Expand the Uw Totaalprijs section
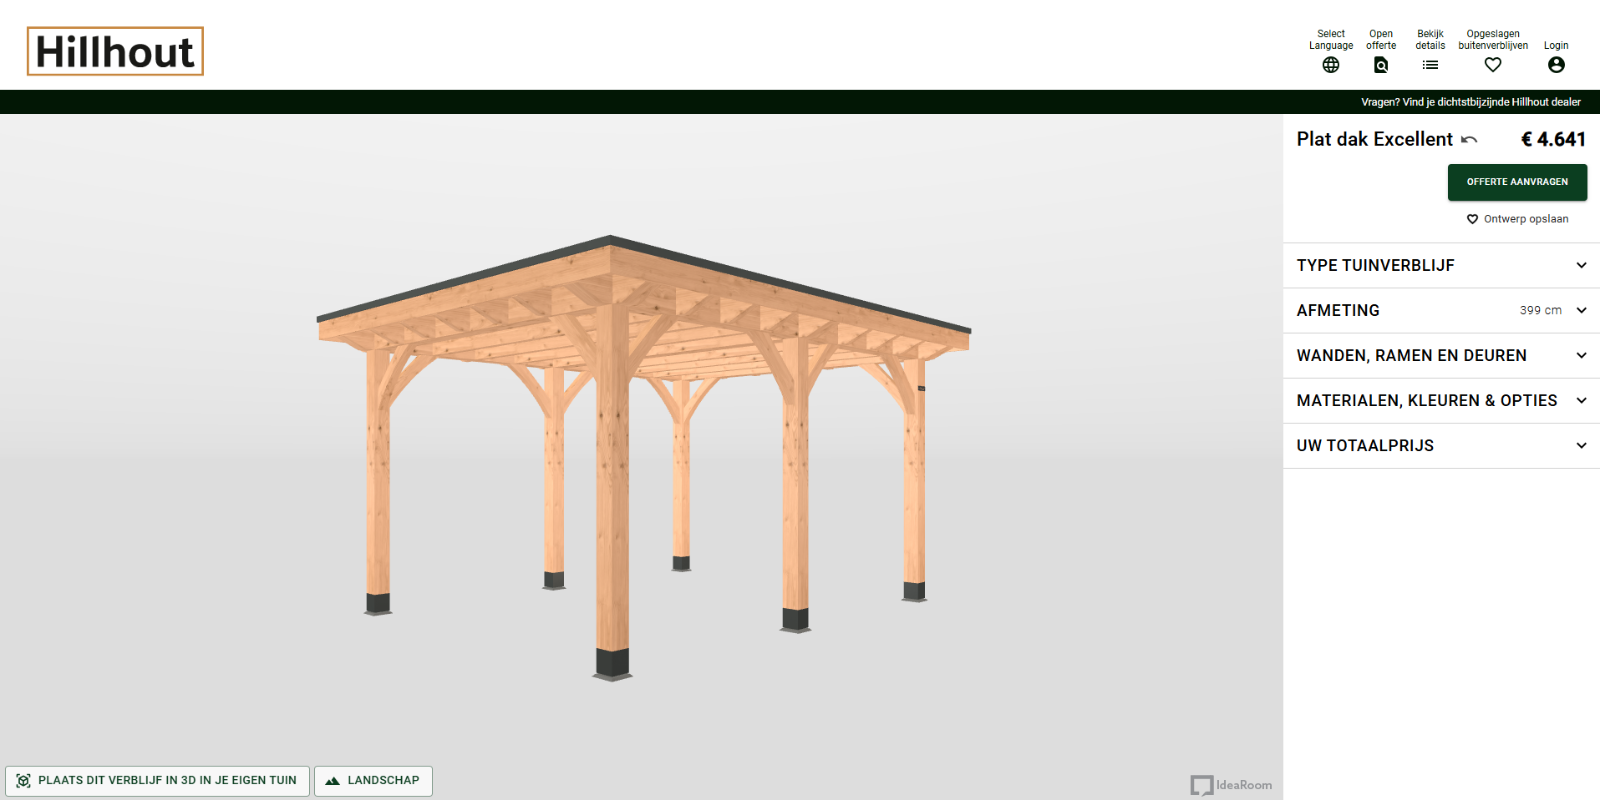This screenshot has width=1600, height=800. (1440, 445)
